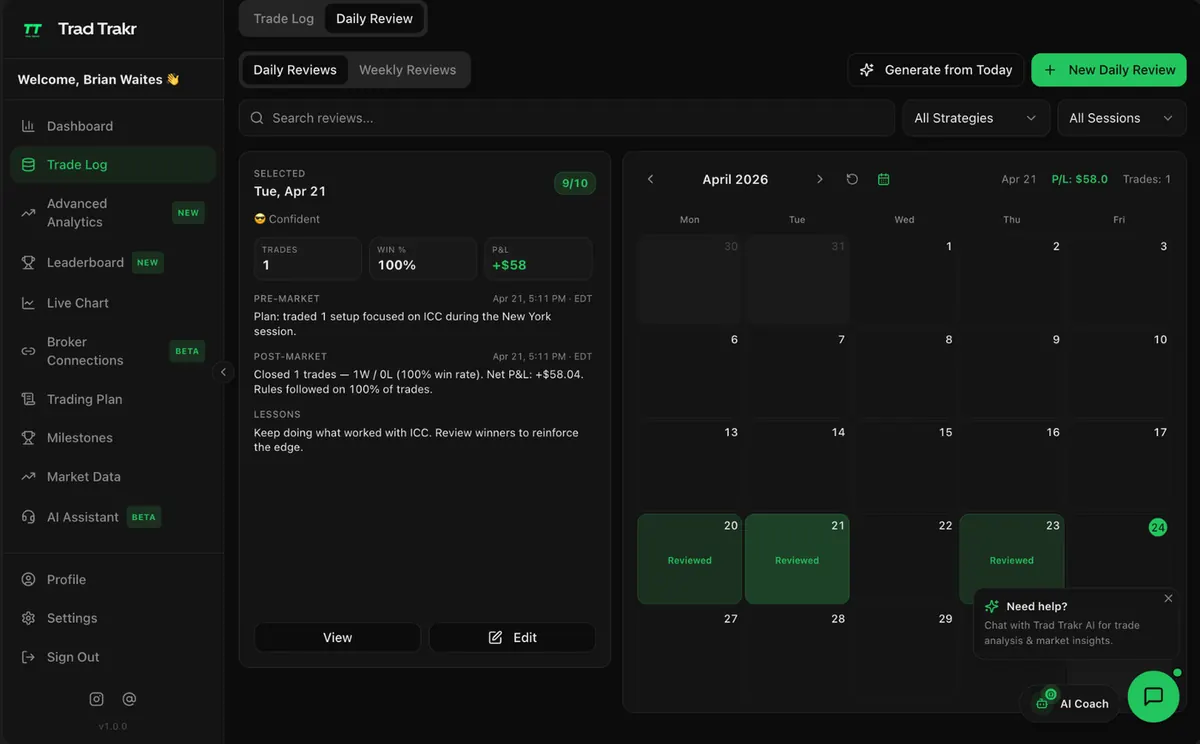1200x744 pixels.
Task: Select April 22 in calendar
Action: [904, 559]
